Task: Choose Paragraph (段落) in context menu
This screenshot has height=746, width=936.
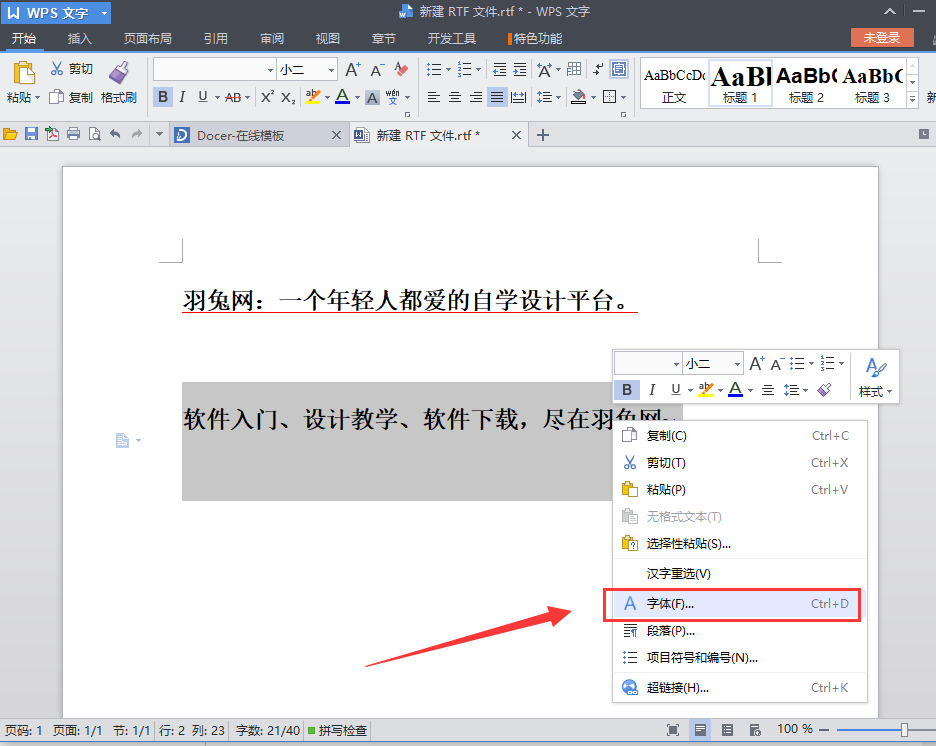Action: coord(740,631)
